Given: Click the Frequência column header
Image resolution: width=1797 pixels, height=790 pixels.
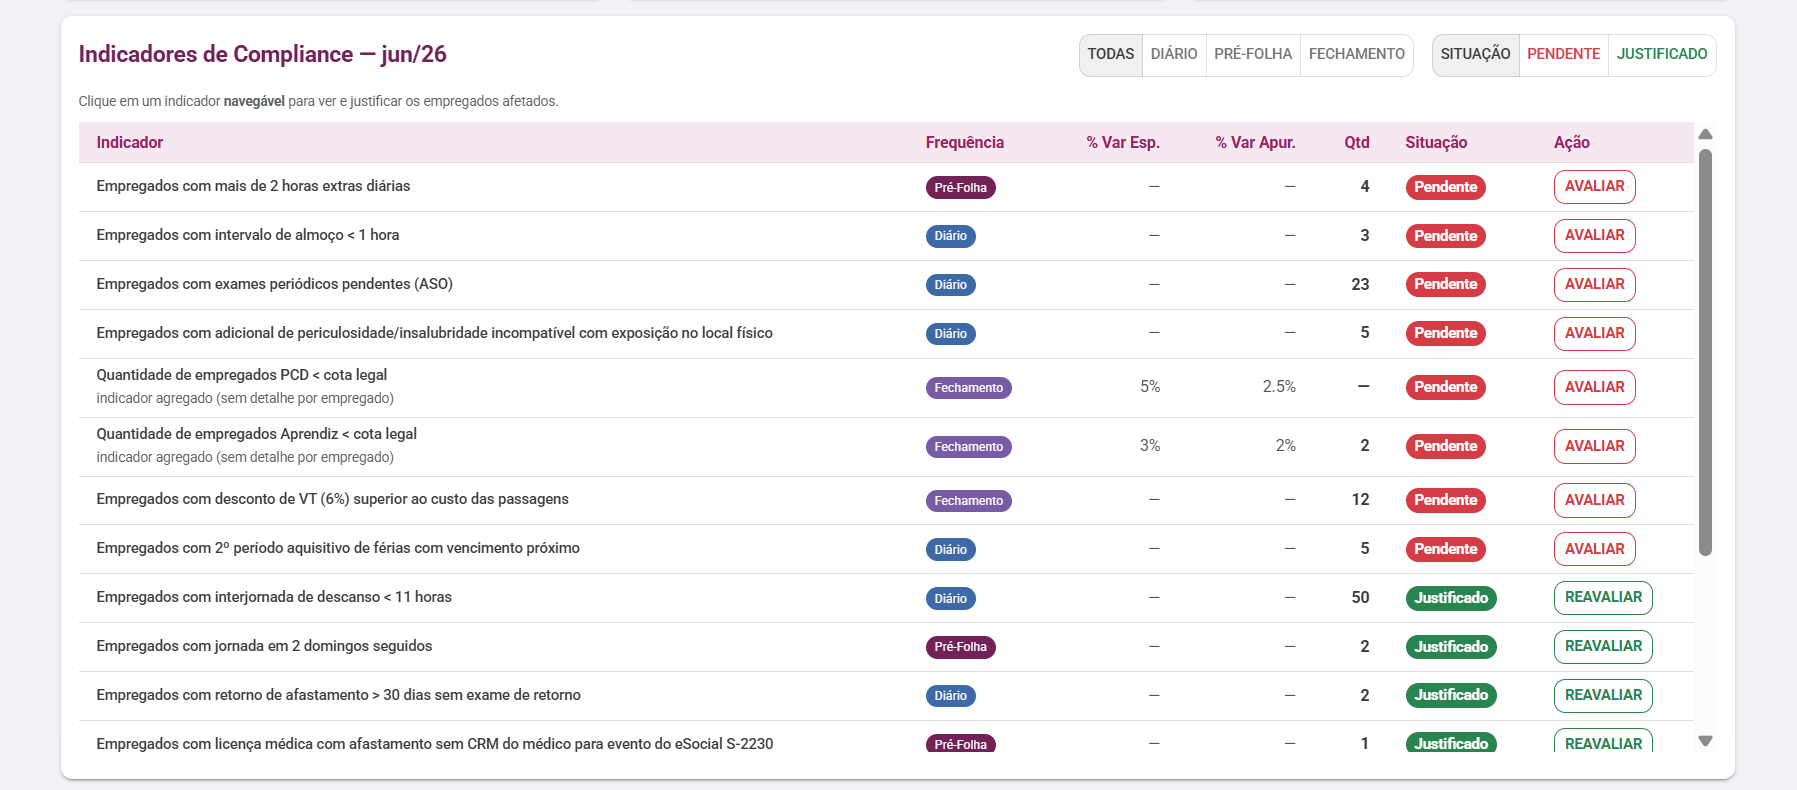Looking at the screenshot, I should click(965, 143).
